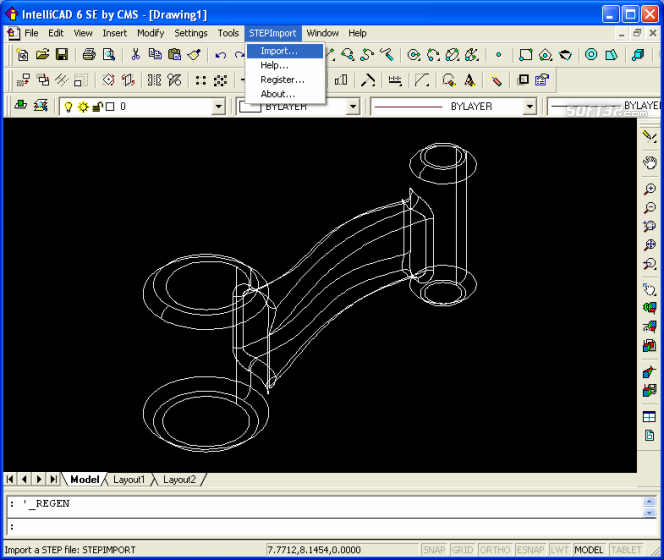The width and height of the screenshot is (664, 560).
Task: Click the Paste clipboard icon
Action: (174, 55)
